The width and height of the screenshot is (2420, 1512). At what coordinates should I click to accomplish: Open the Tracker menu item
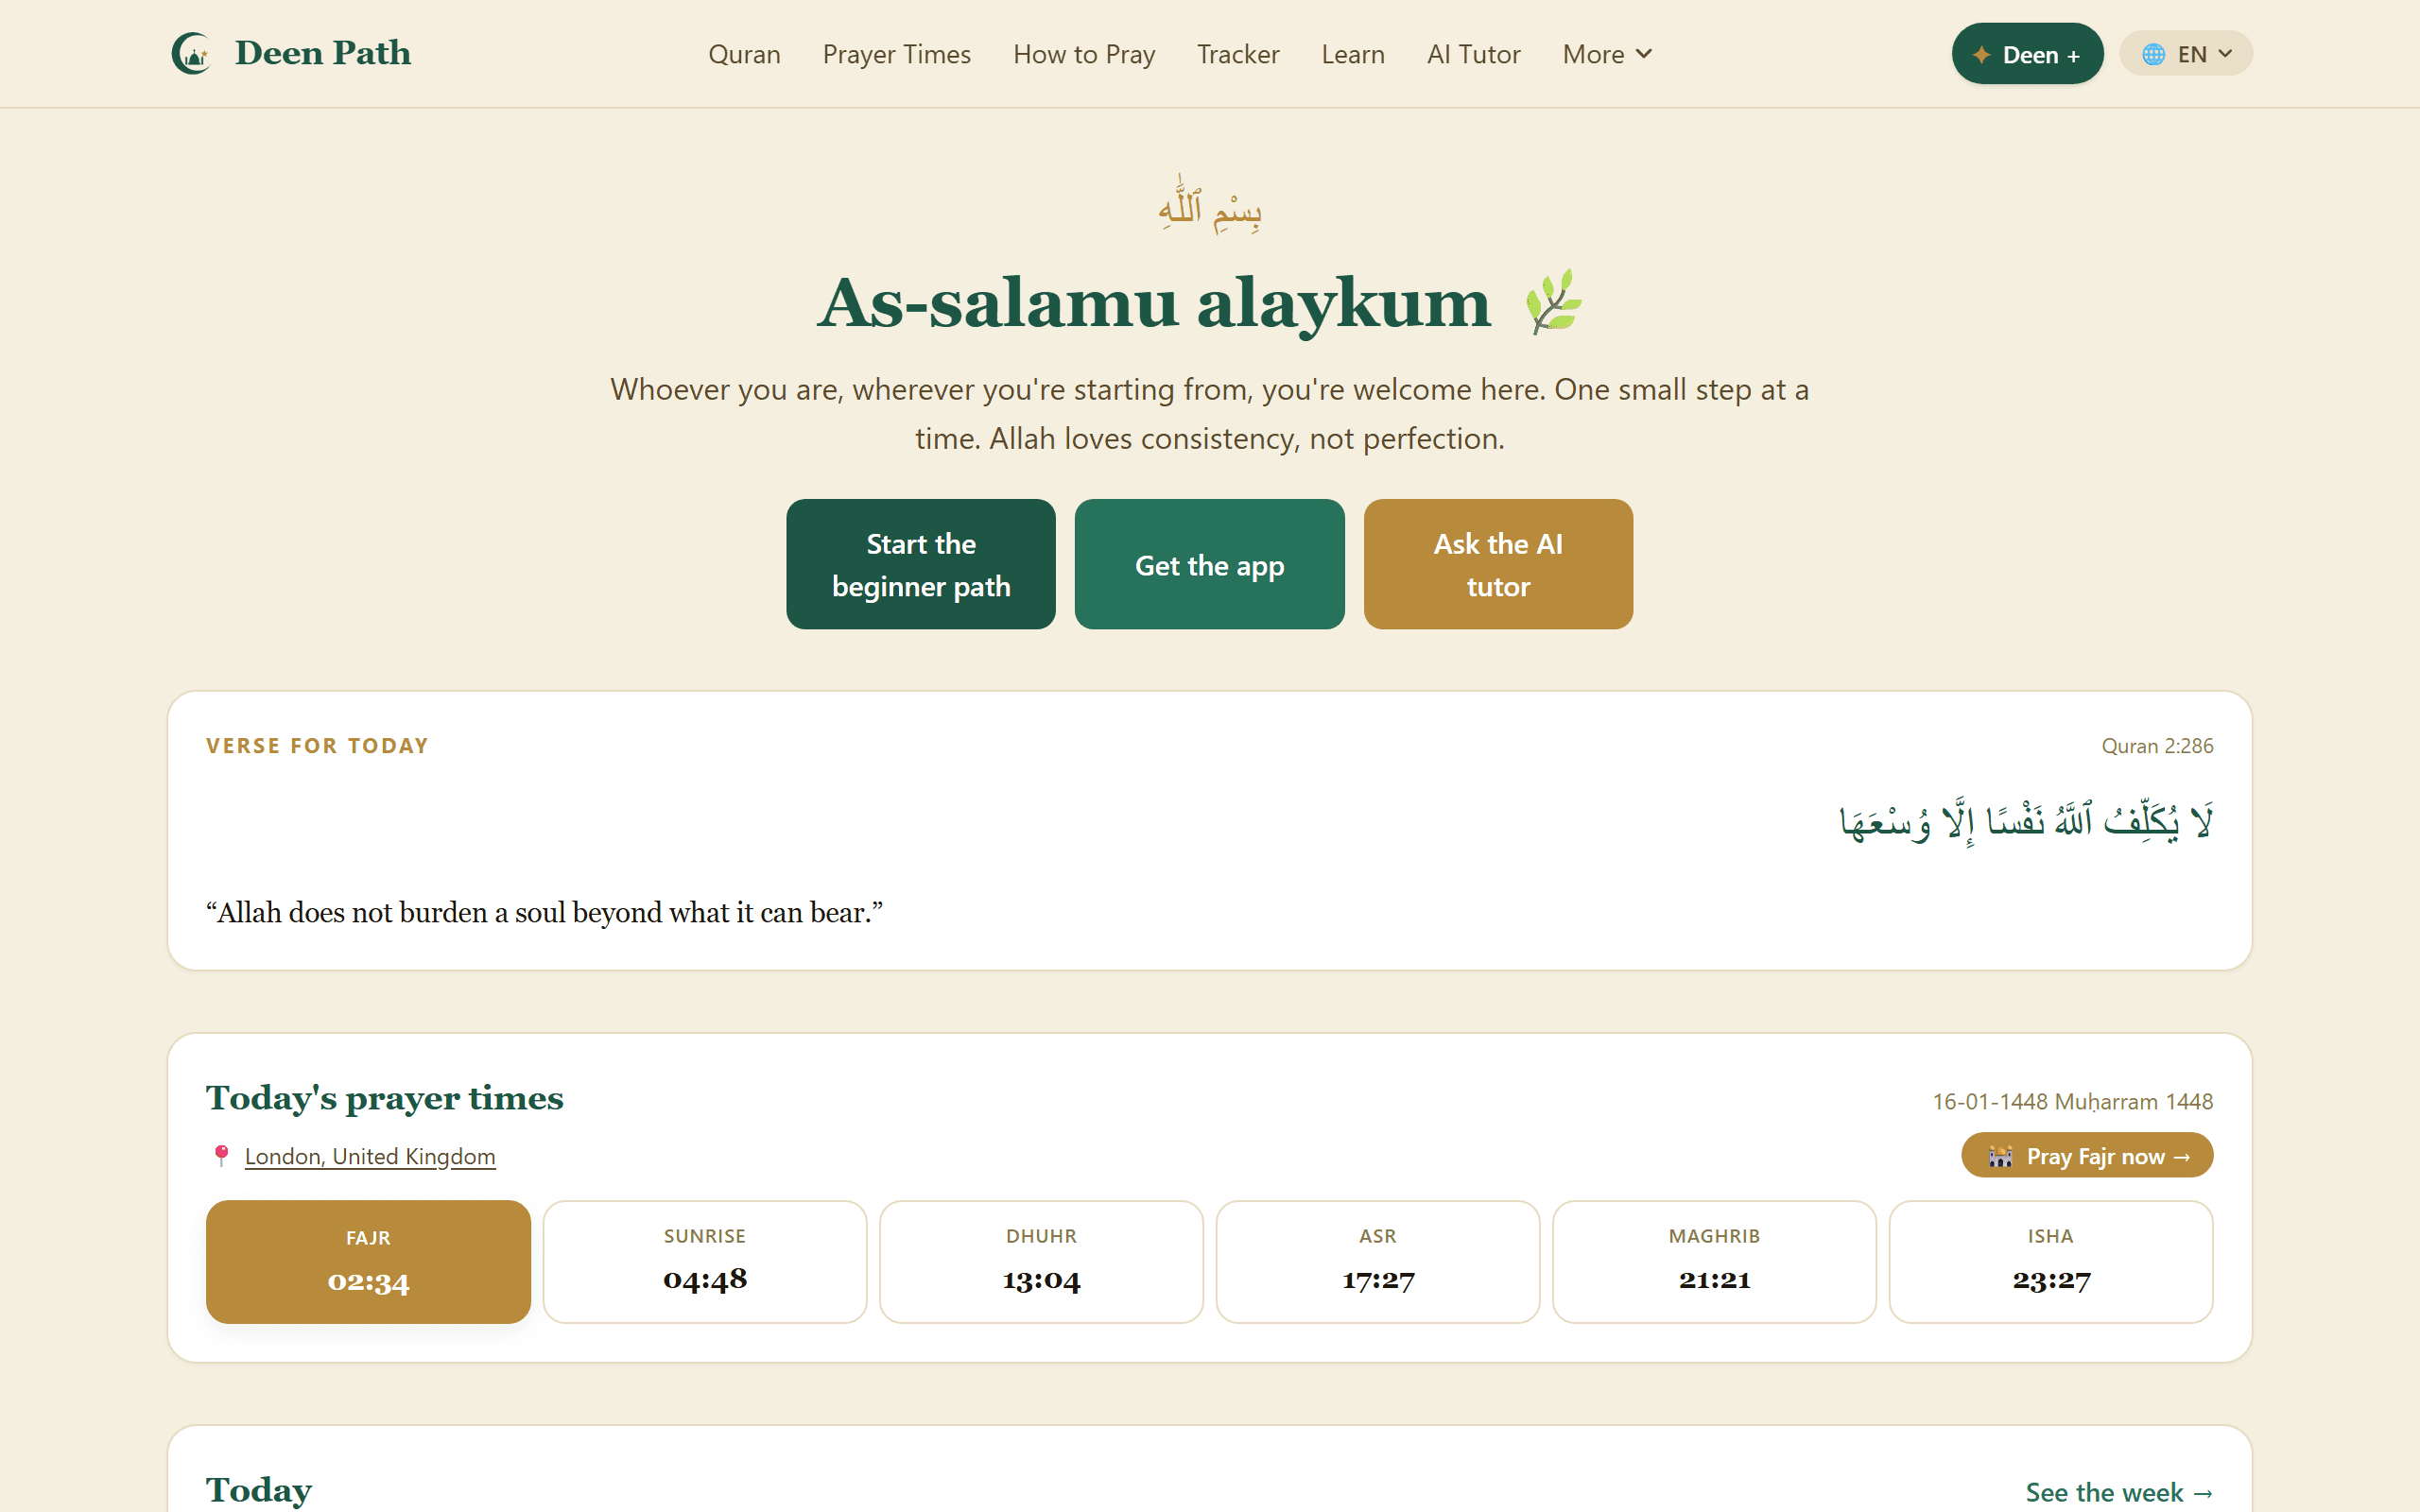(1238, 54)
